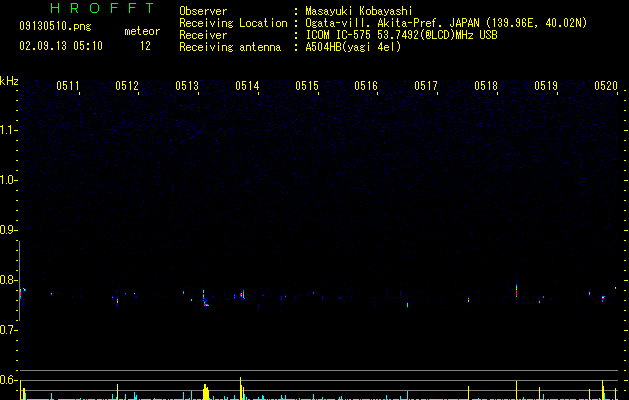This screenshot has width=629, height=400.
Task: Click the Receiving Location label
Action: 233,23
